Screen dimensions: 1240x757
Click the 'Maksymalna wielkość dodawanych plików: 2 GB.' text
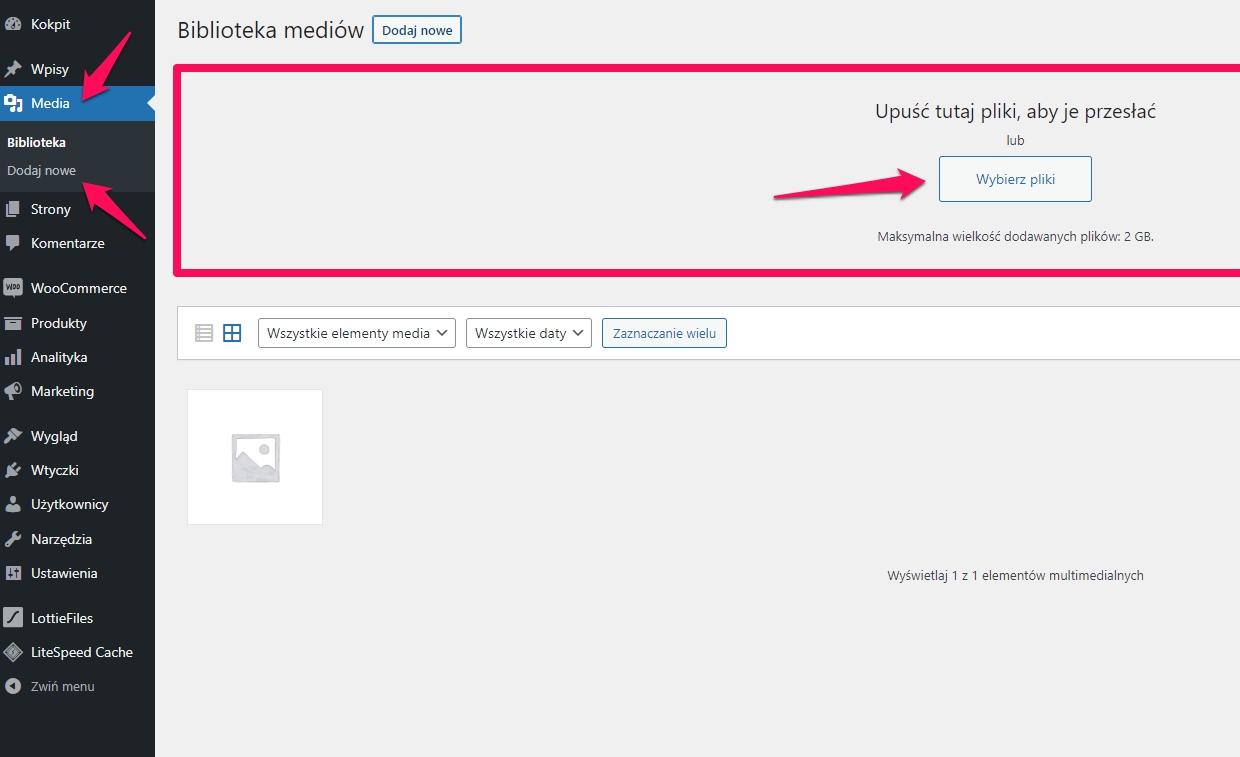pyautogui.click(x=1016, y=237)
